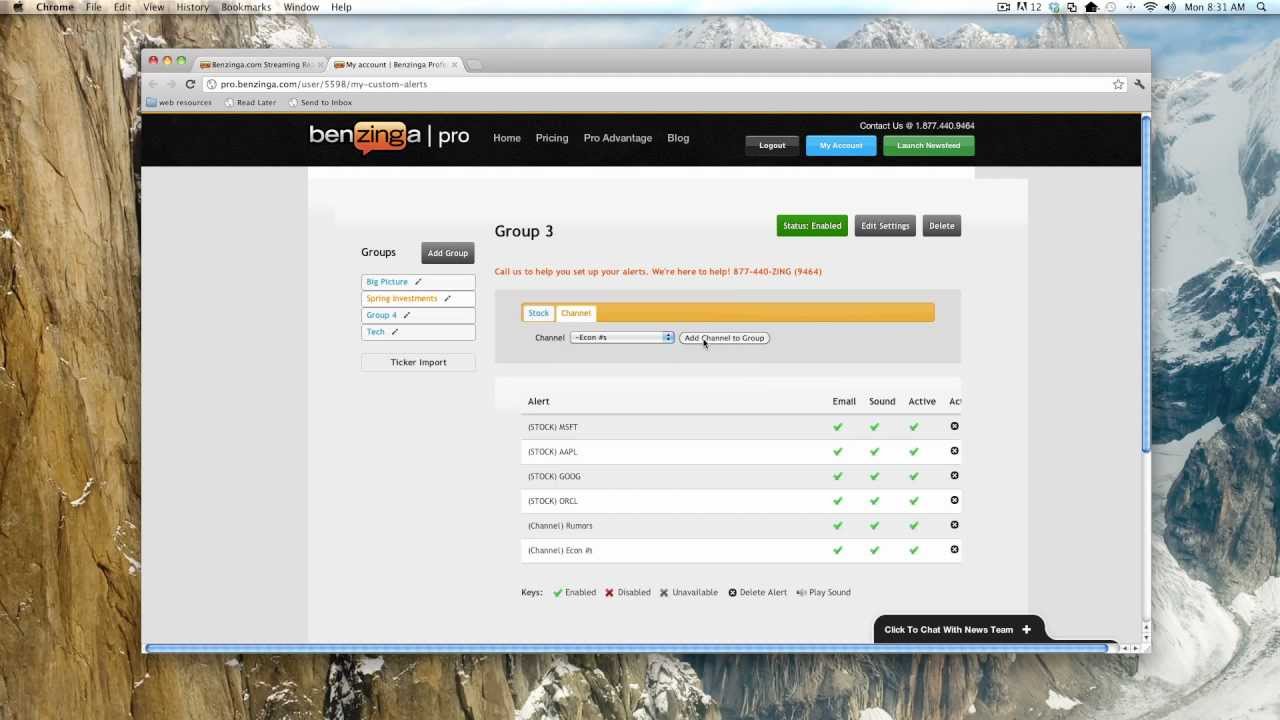The image size is (1280, 720).
Task: Toggle Active for AAPL alert
Action: point(913,452)
